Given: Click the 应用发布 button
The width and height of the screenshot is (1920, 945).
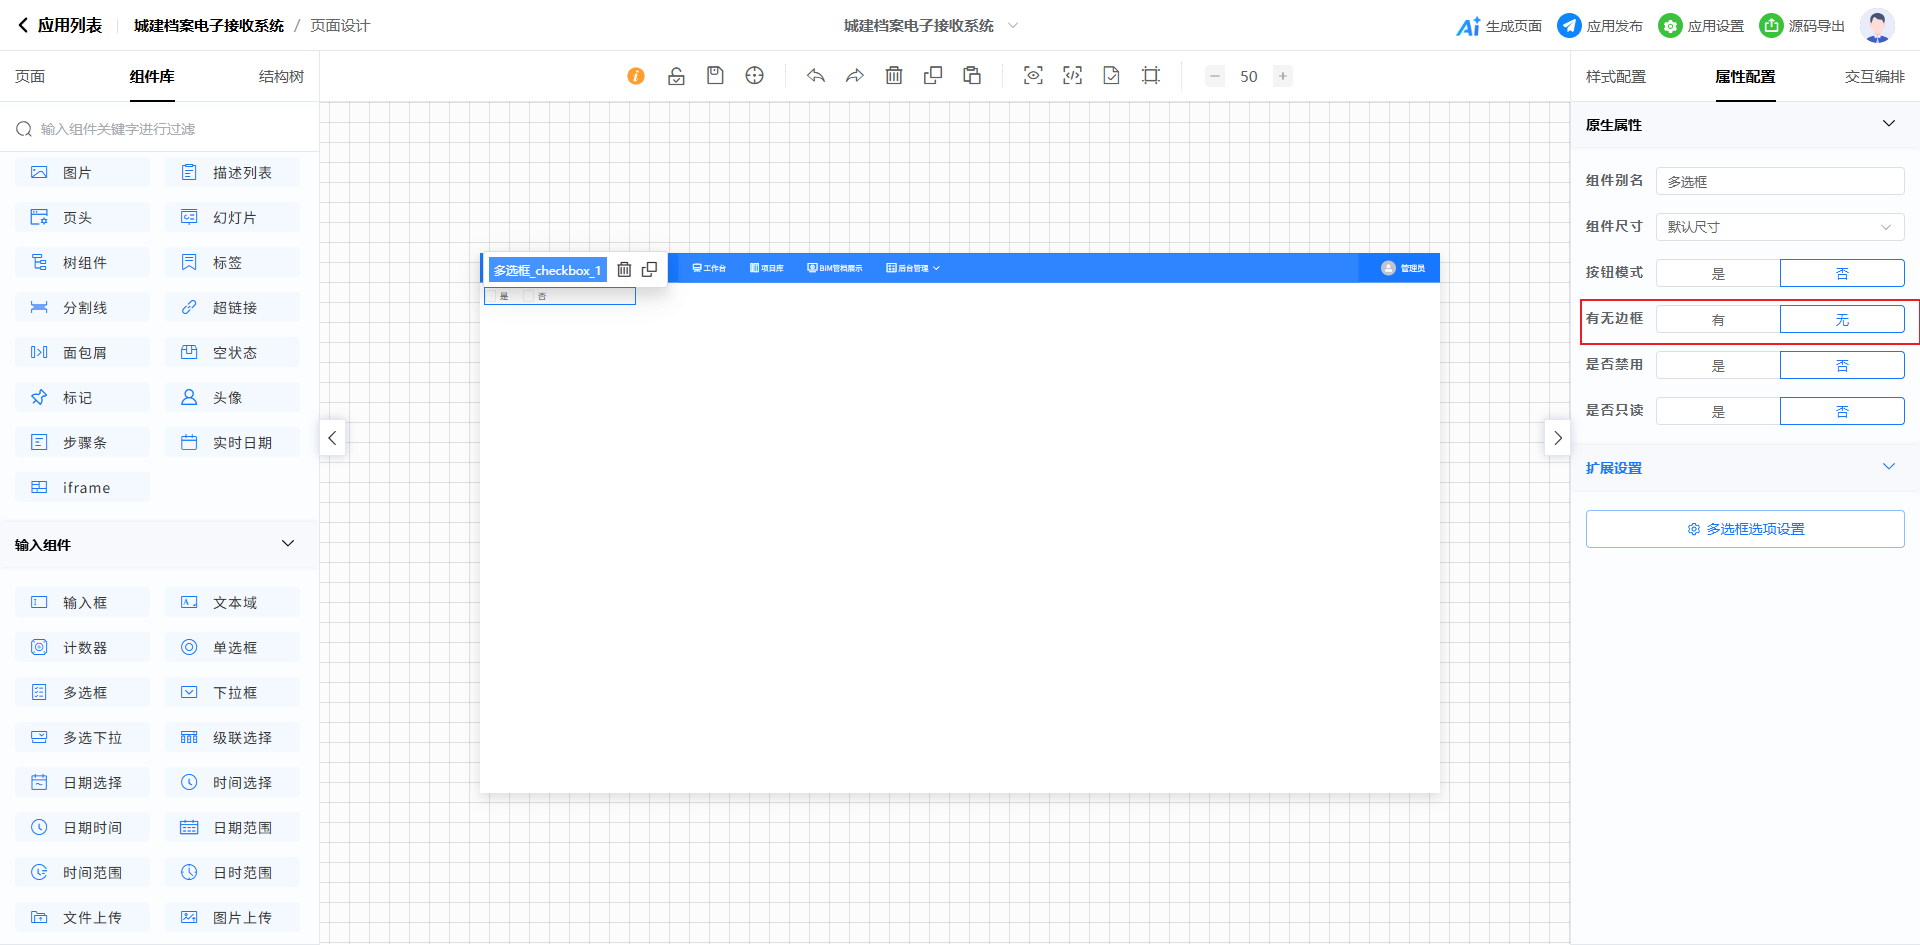Looking at the screenshot, I should click(x=1600, y=26).
